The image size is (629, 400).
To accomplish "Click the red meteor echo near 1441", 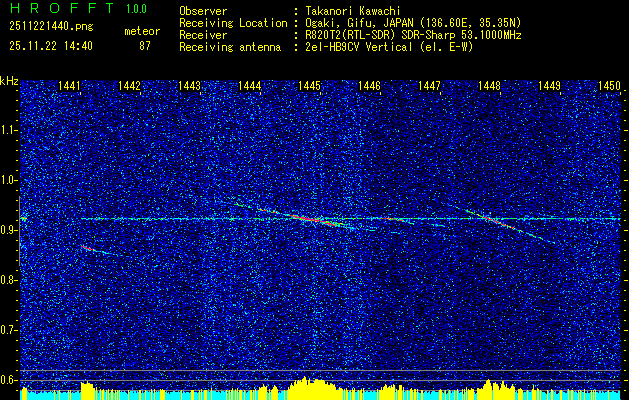I will (x=88, y=248).
